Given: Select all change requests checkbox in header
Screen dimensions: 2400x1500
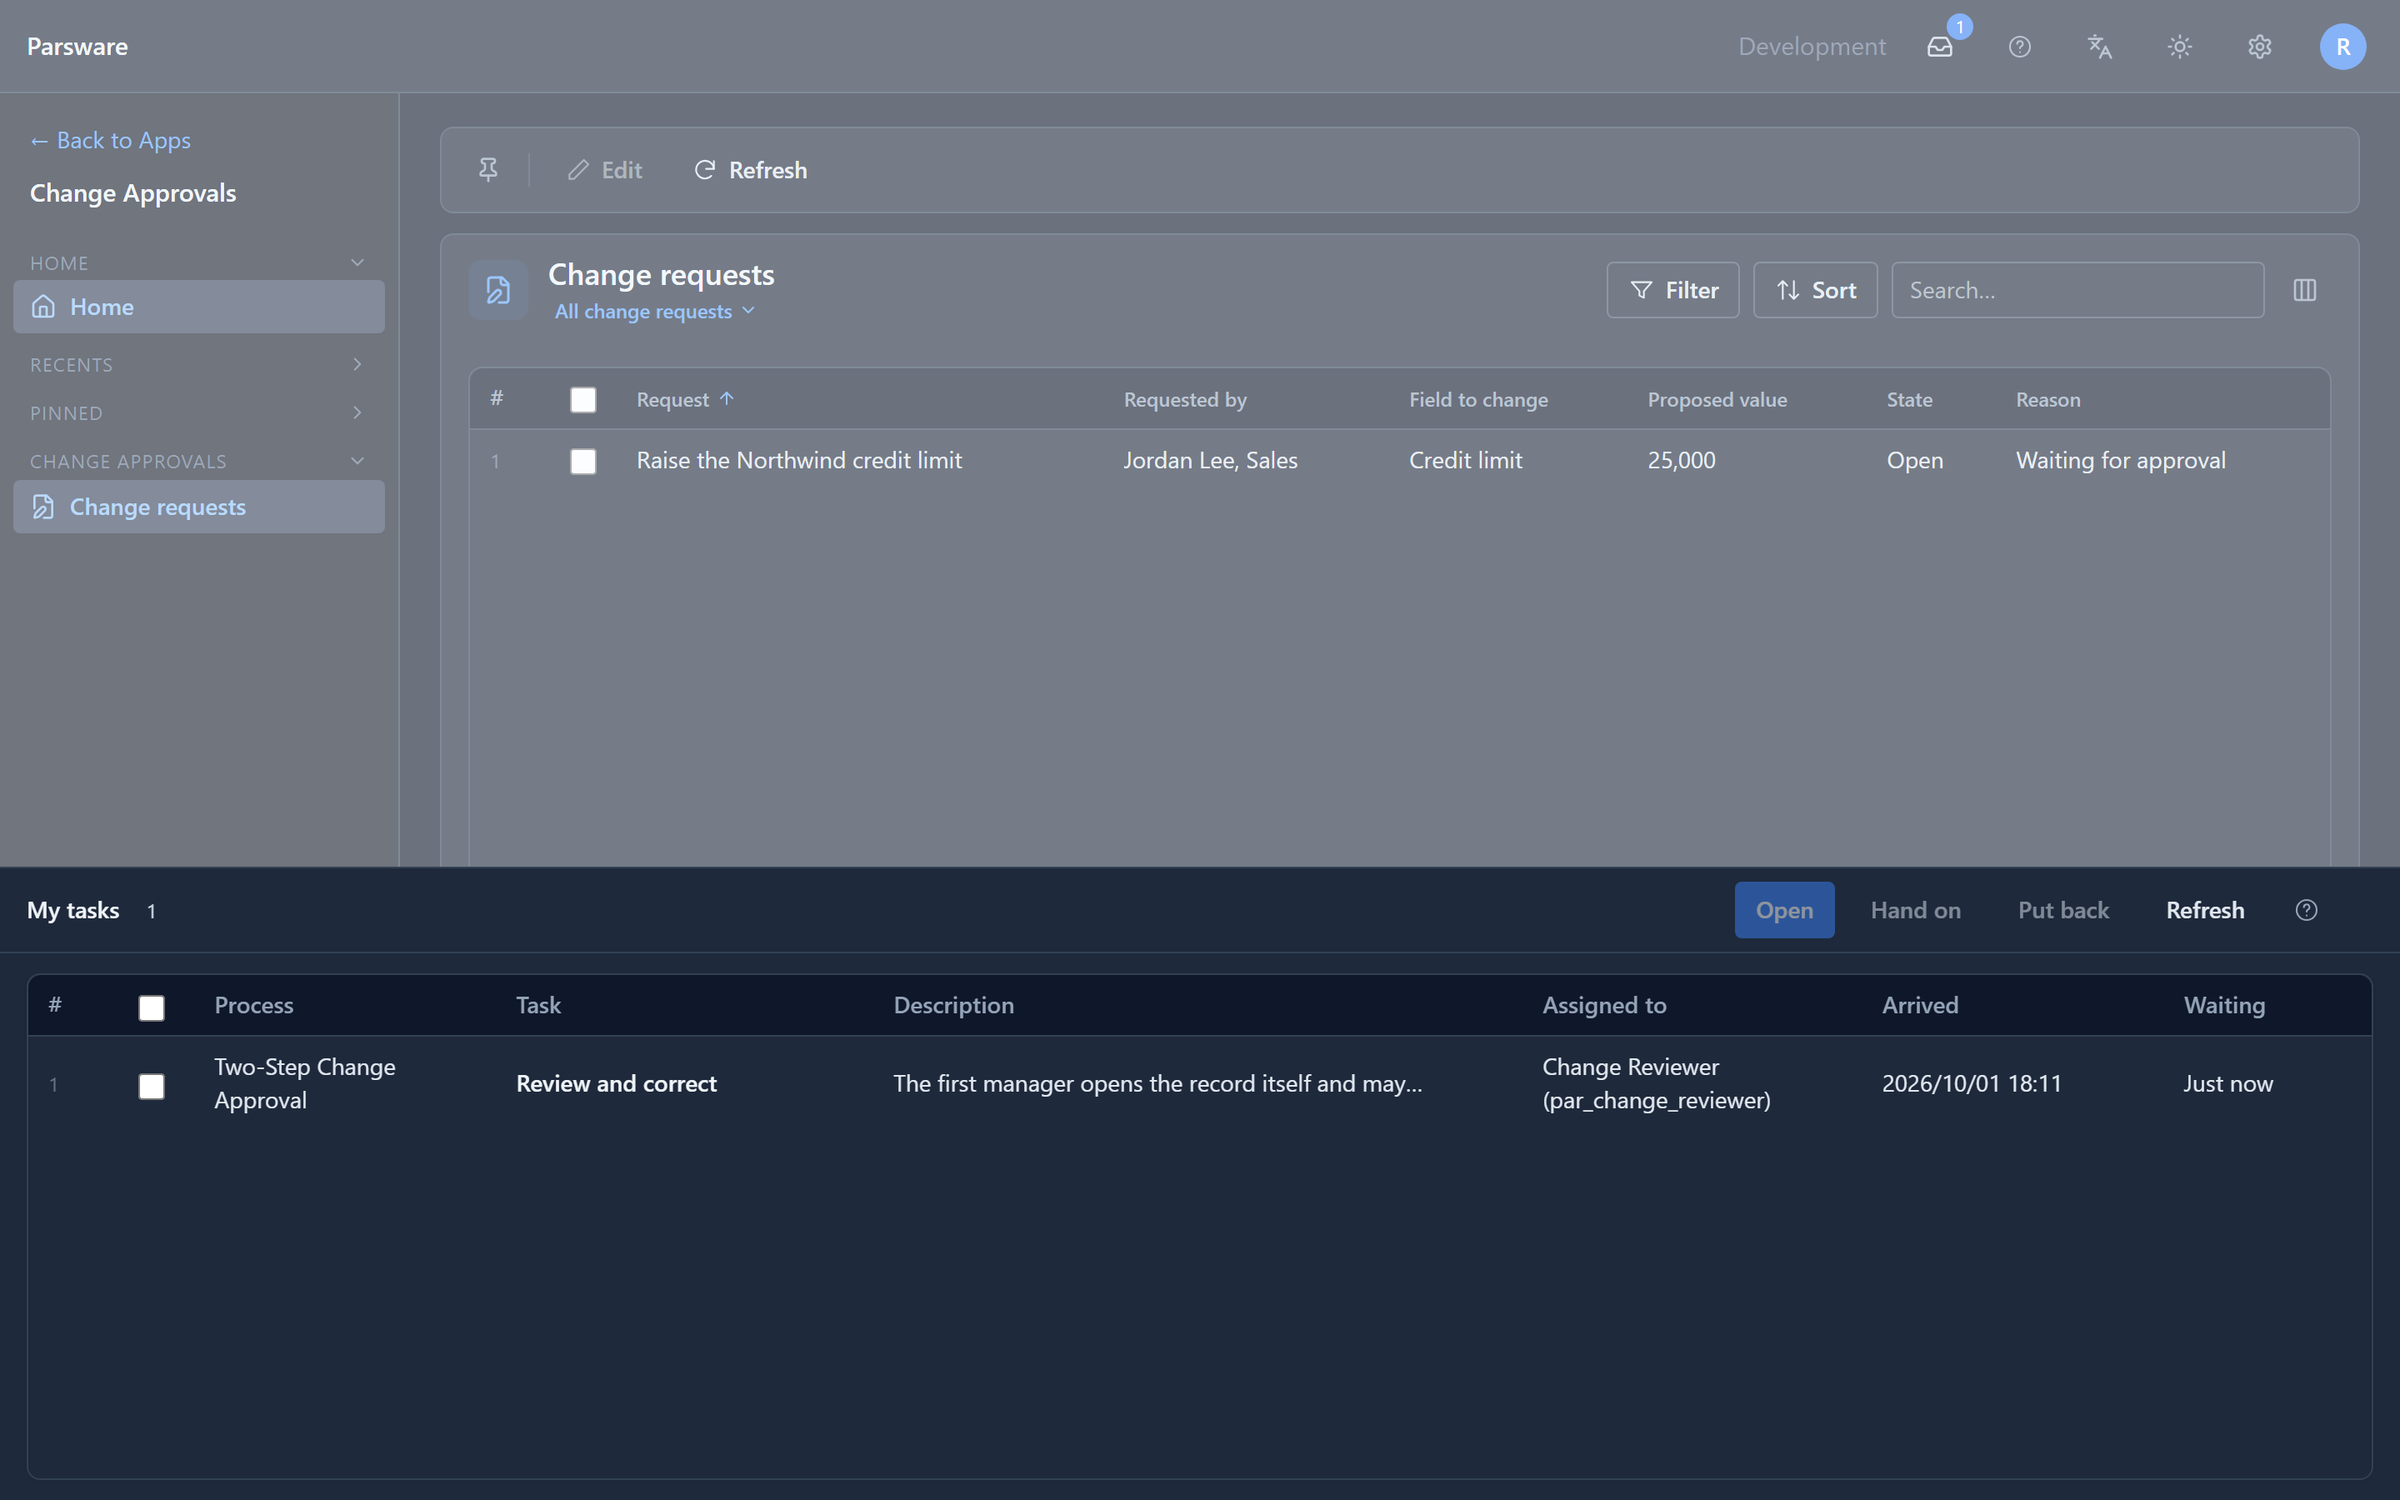Looking at the screenshot, I should pos(583,400).
